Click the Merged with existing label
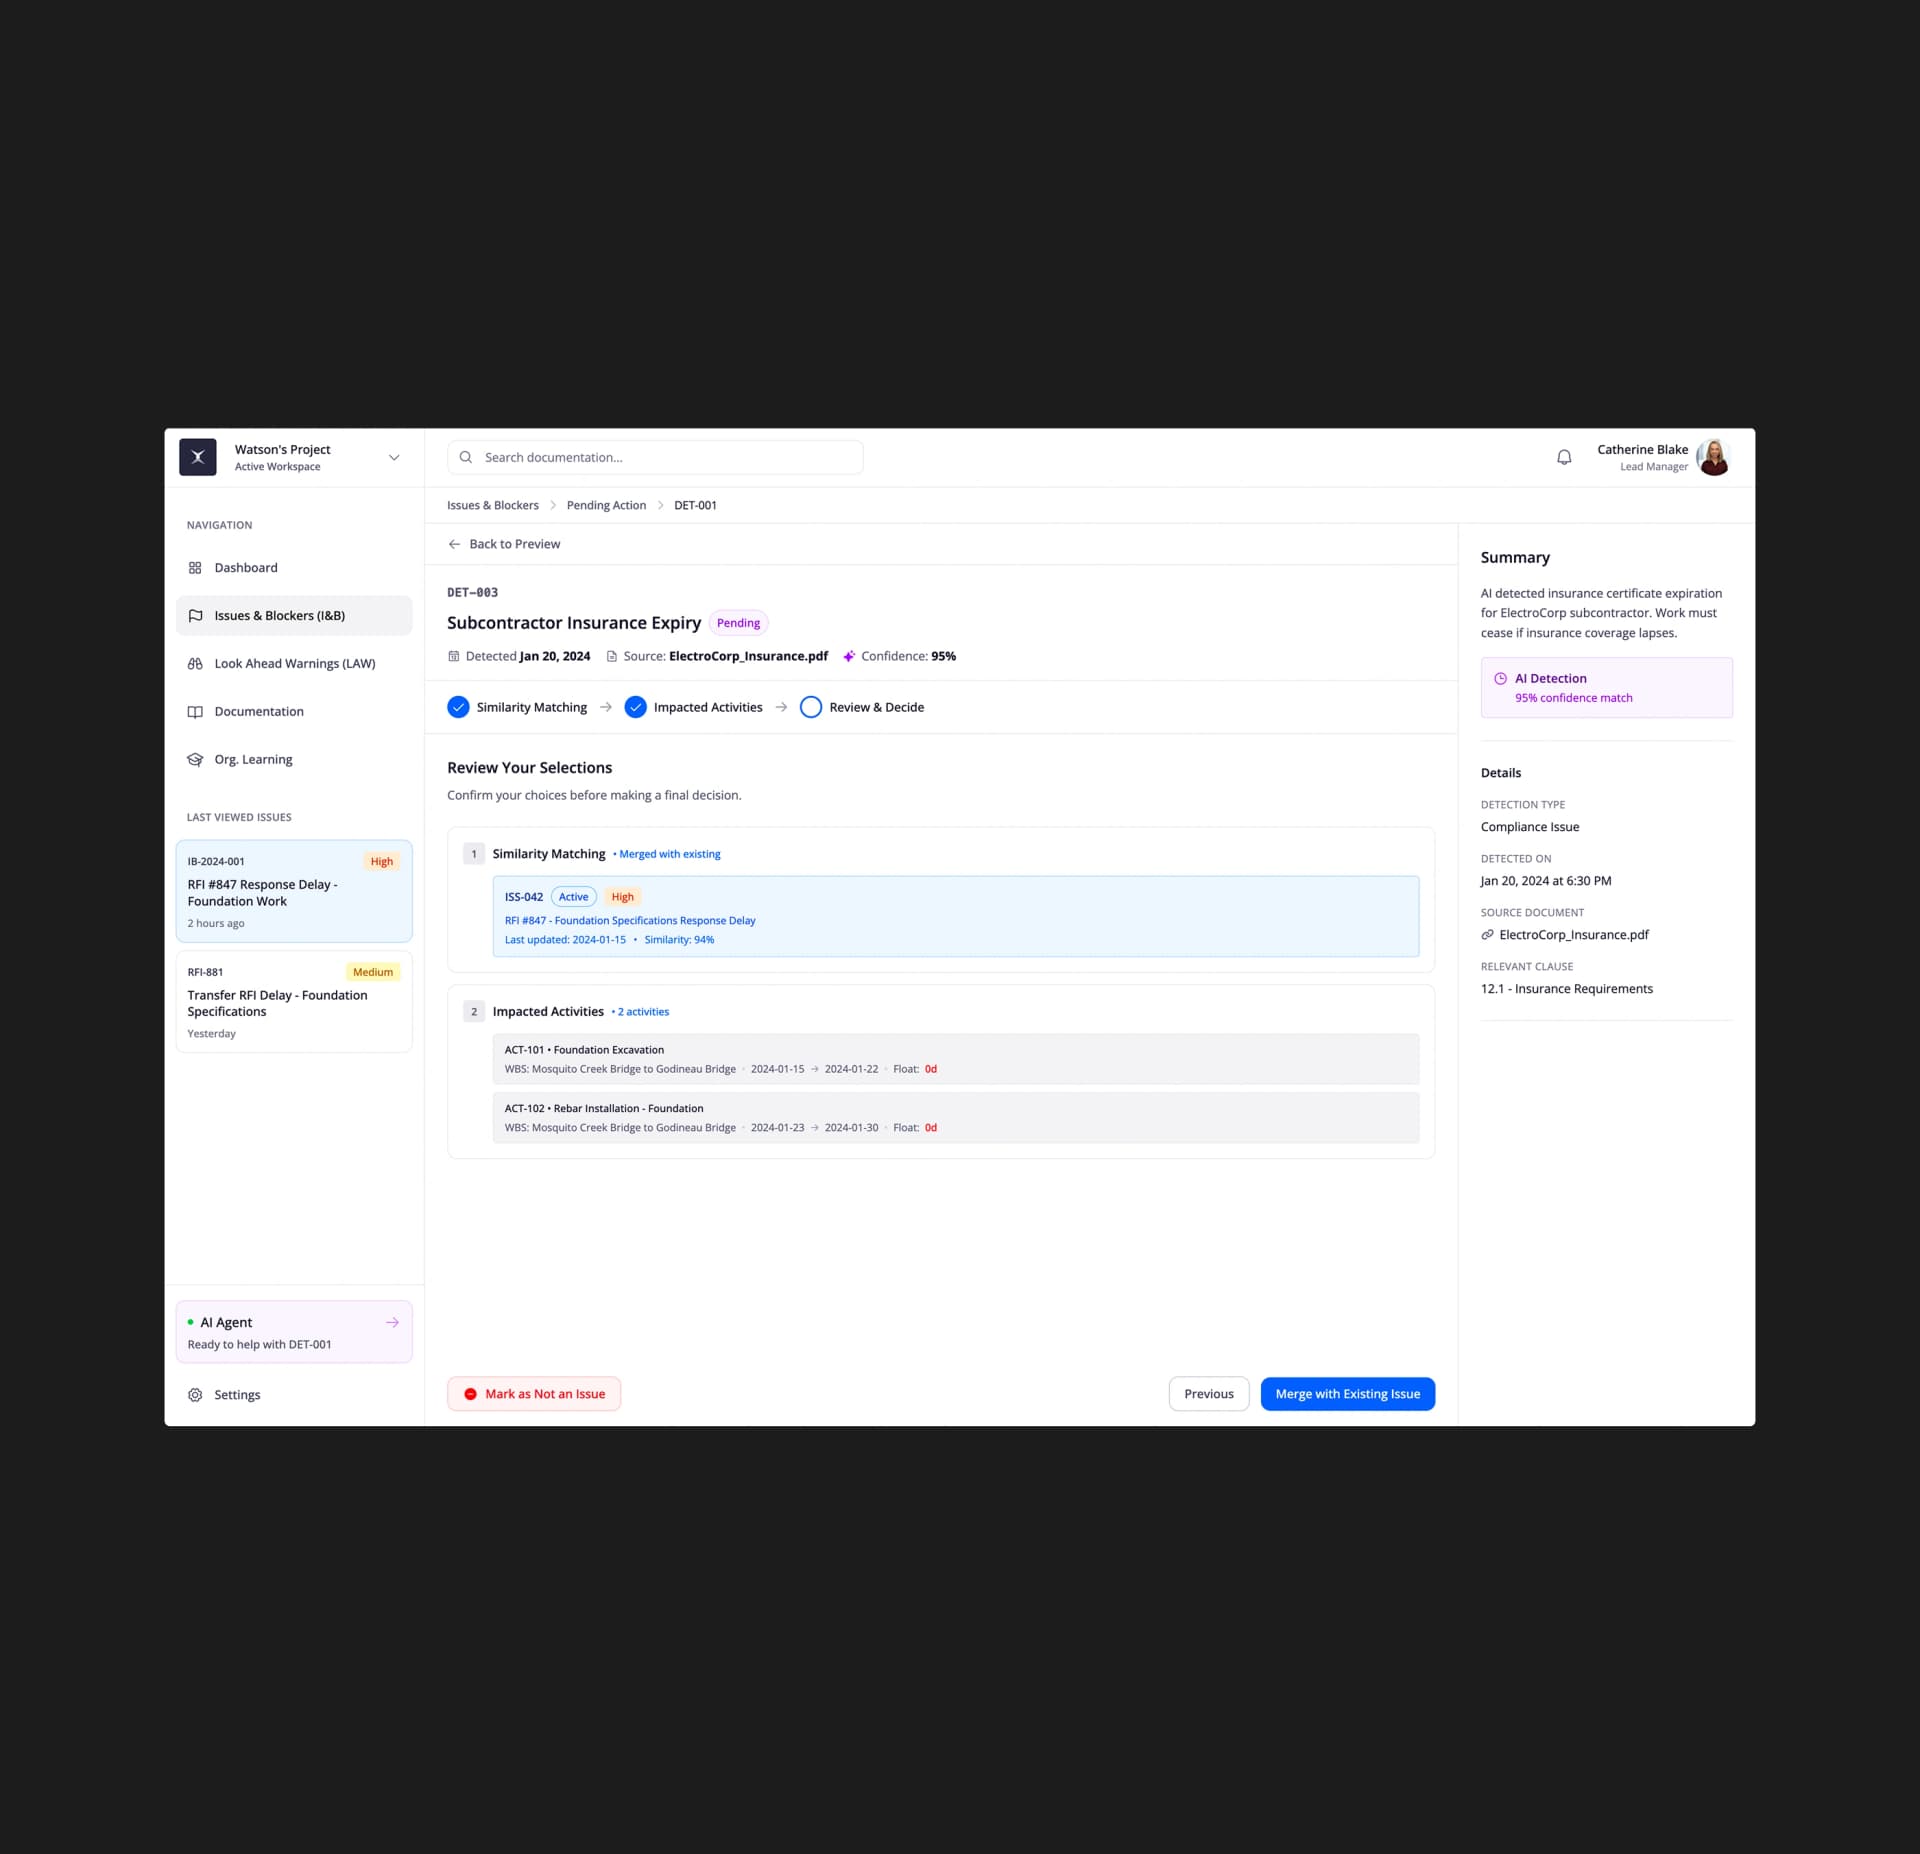1920x1854 pixels. [669, 854]
